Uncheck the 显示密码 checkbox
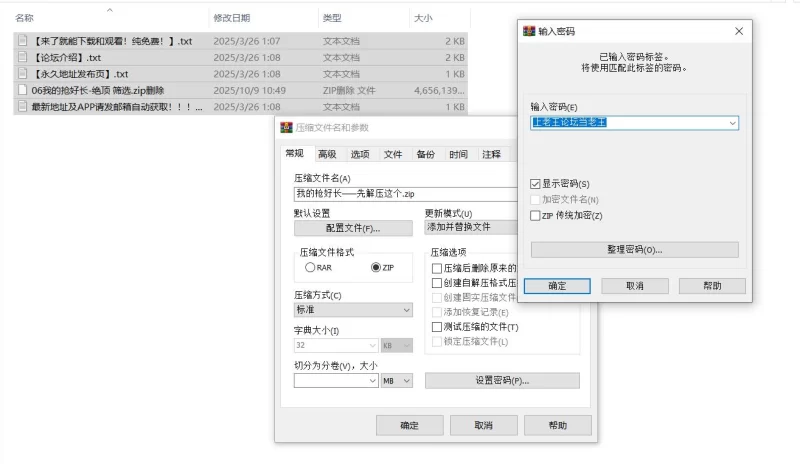This screenshot has width=800, height=464. coord(536,184)
